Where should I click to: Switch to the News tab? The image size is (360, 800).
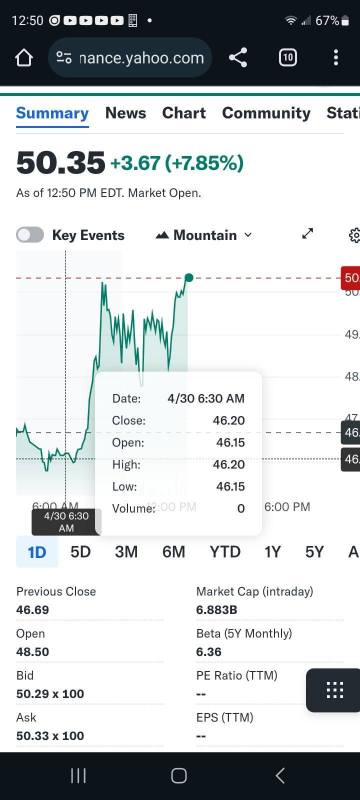pyautogui.click(x=125, y=113)
